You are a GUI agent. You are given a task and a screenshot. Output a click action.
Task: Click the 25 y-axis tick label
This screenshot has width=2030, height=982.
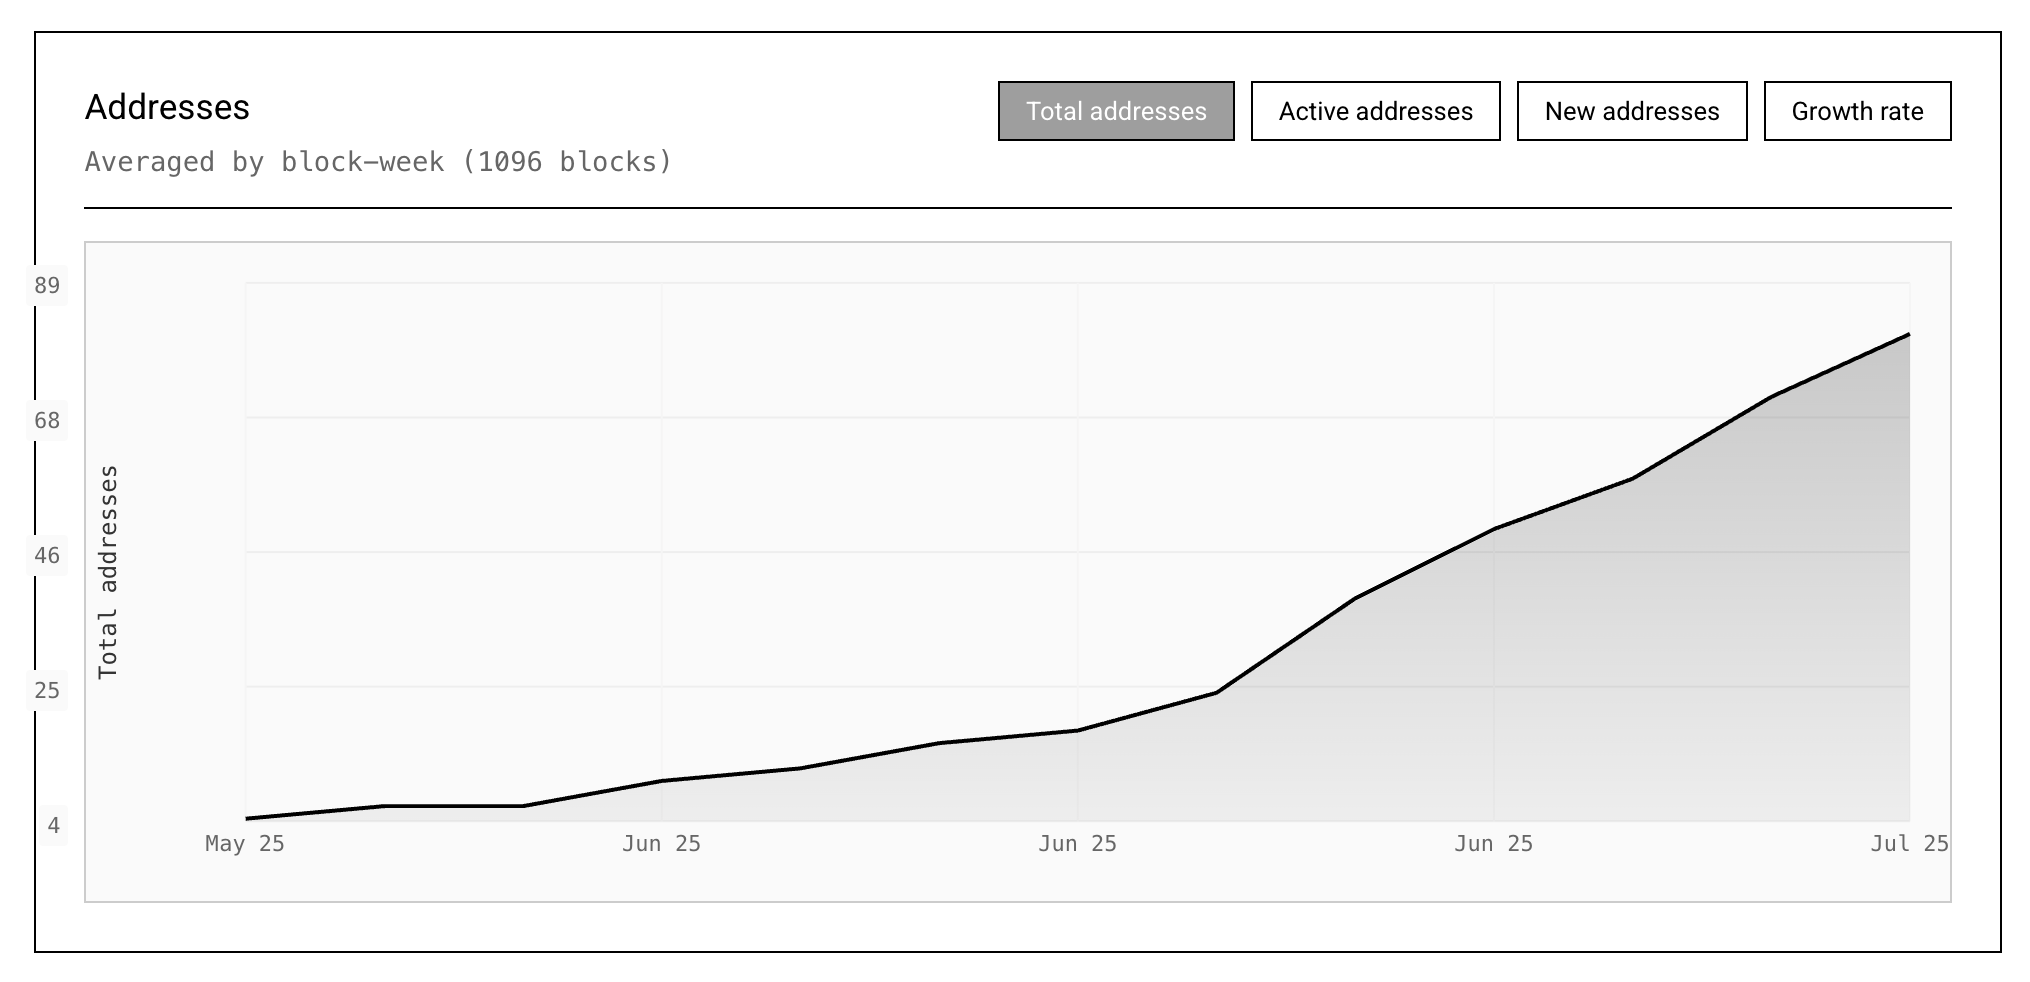tap(47, 691)
